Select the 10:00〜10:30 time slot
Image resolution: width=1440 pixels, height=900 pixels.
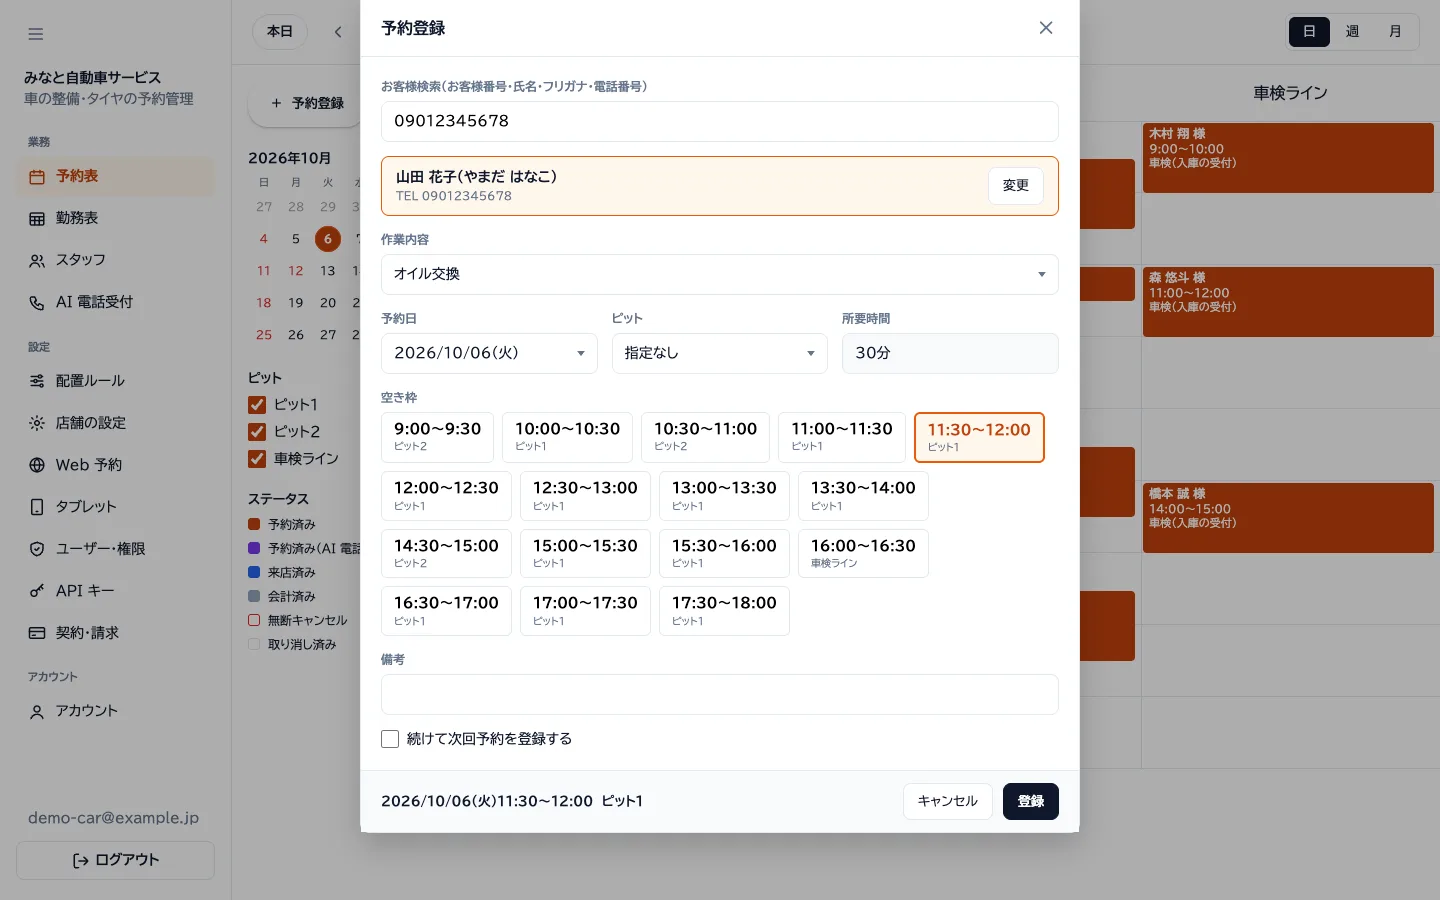(567, 437)
